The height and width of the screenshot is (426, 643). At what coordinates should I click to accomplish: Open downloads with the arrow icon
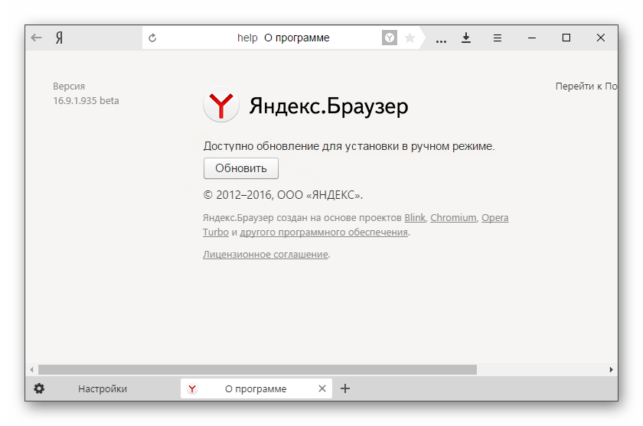point(466,38)
